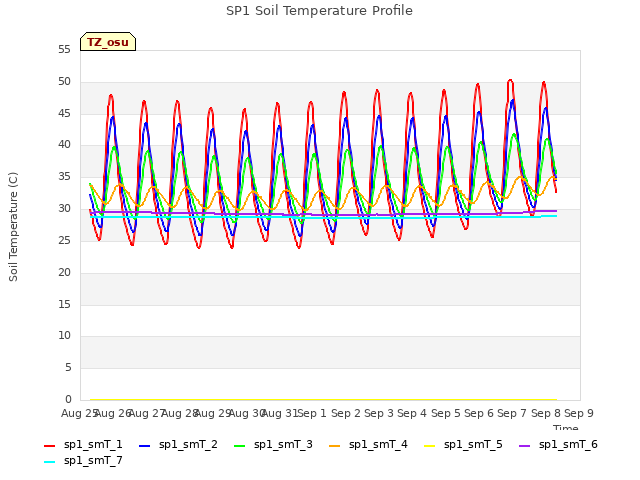Click the blue sp1_smT_2 legend swatch
The image size is (640, 480).
[144, 446]
